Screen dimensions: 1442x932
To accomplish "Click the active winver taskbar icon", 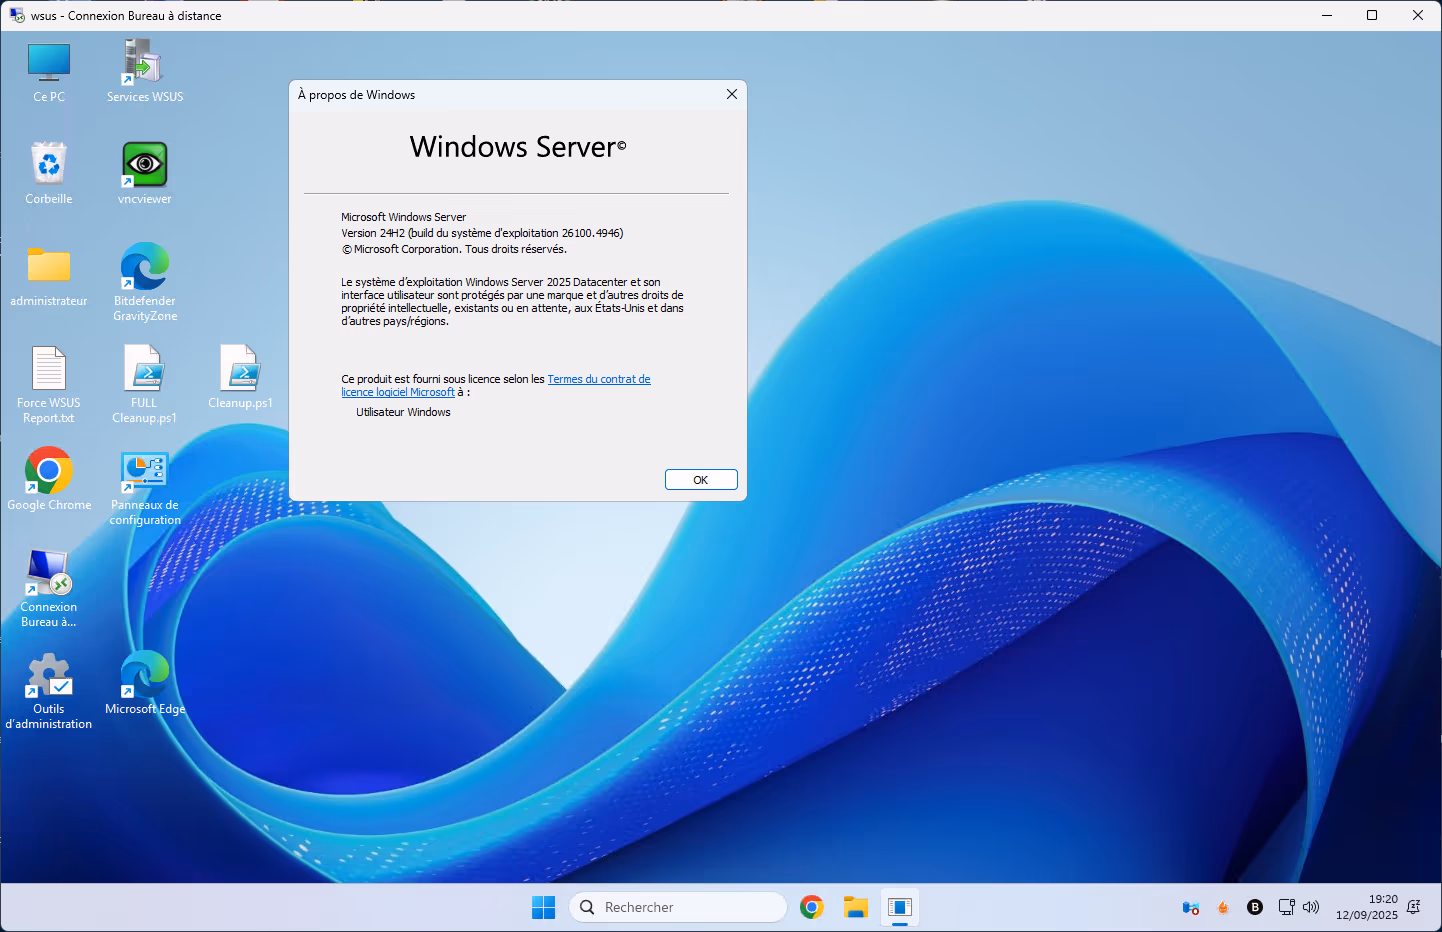I will point(900,907).
